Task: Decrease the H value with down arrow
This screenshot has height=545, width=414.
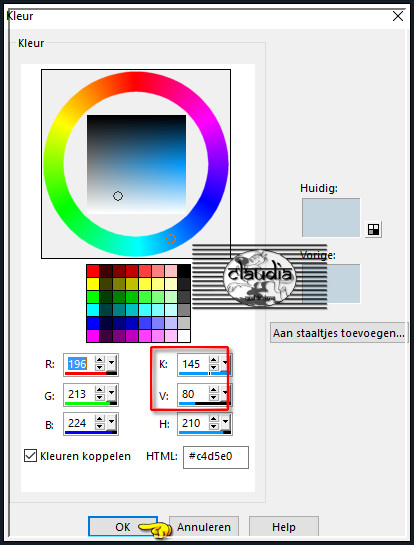Action: click(x=213, y=426)
